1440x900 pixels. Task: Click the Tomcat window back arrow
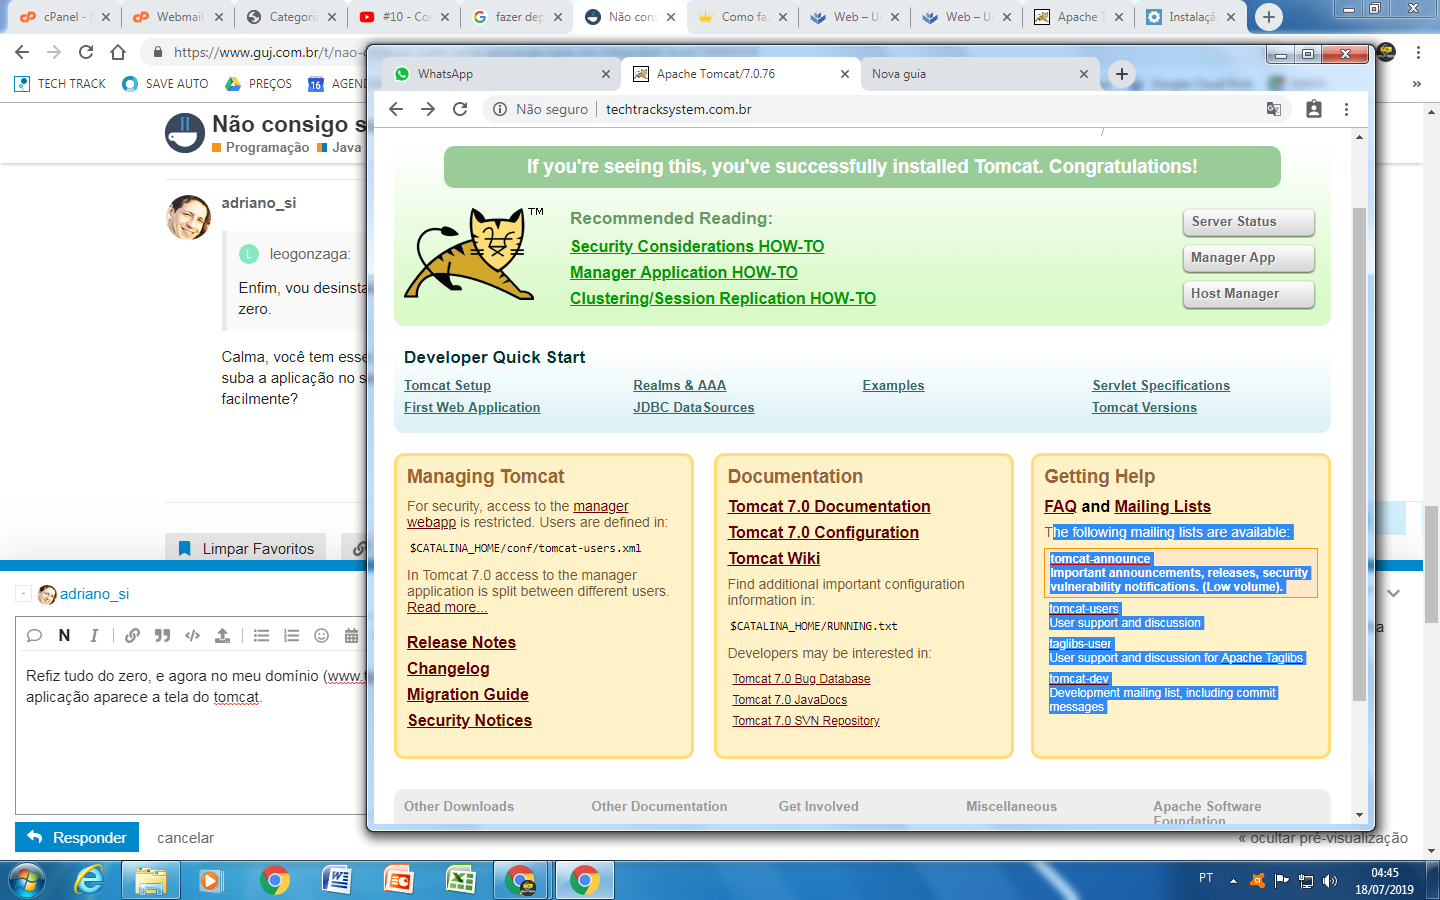[x=396, y=109]
